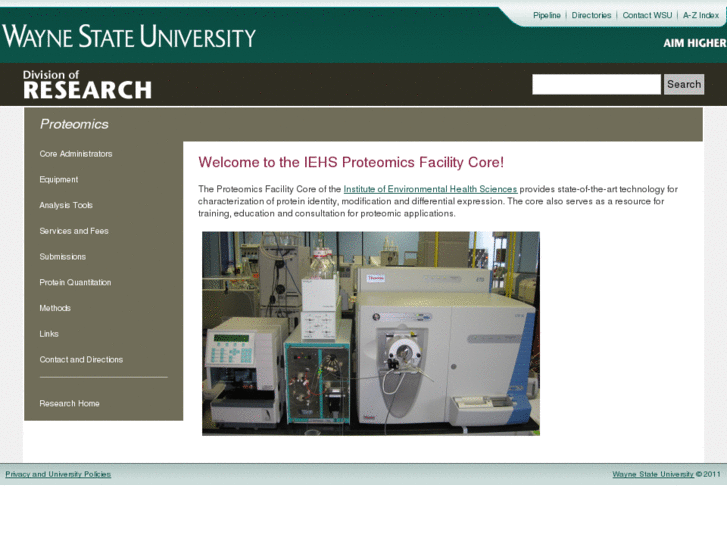Click the Welcome to IEHS Proteomics heading
727x545 pixels.
(351, 162)
